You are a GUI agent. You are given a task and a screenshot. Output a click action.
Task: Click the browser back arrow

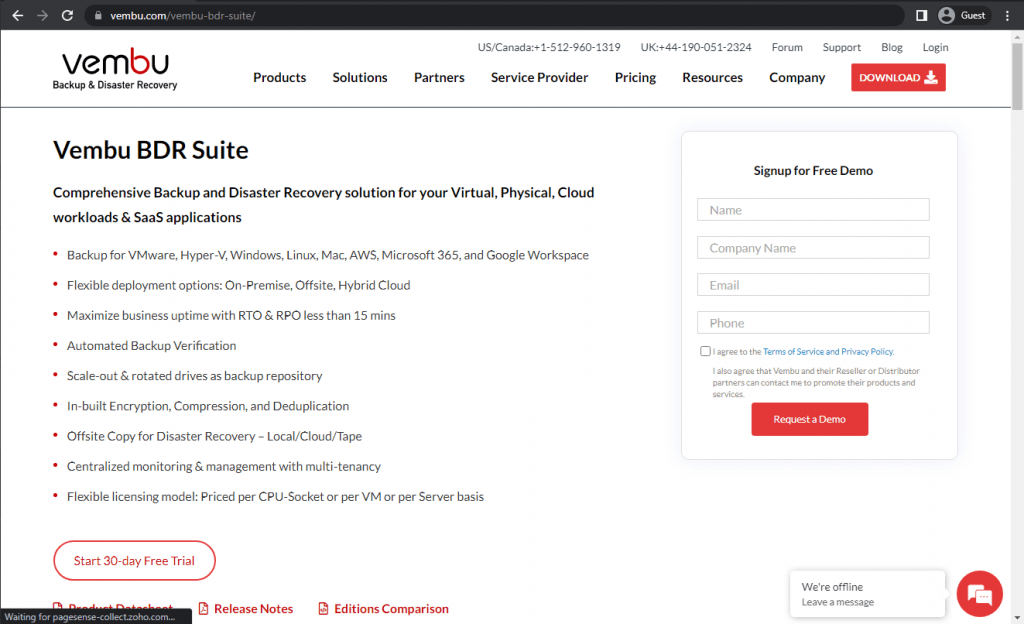tap(18, 16)
